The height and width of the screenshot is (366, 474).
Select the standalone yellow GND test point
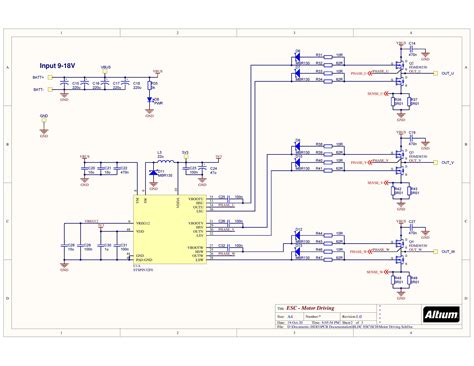[x=44, y=120]
